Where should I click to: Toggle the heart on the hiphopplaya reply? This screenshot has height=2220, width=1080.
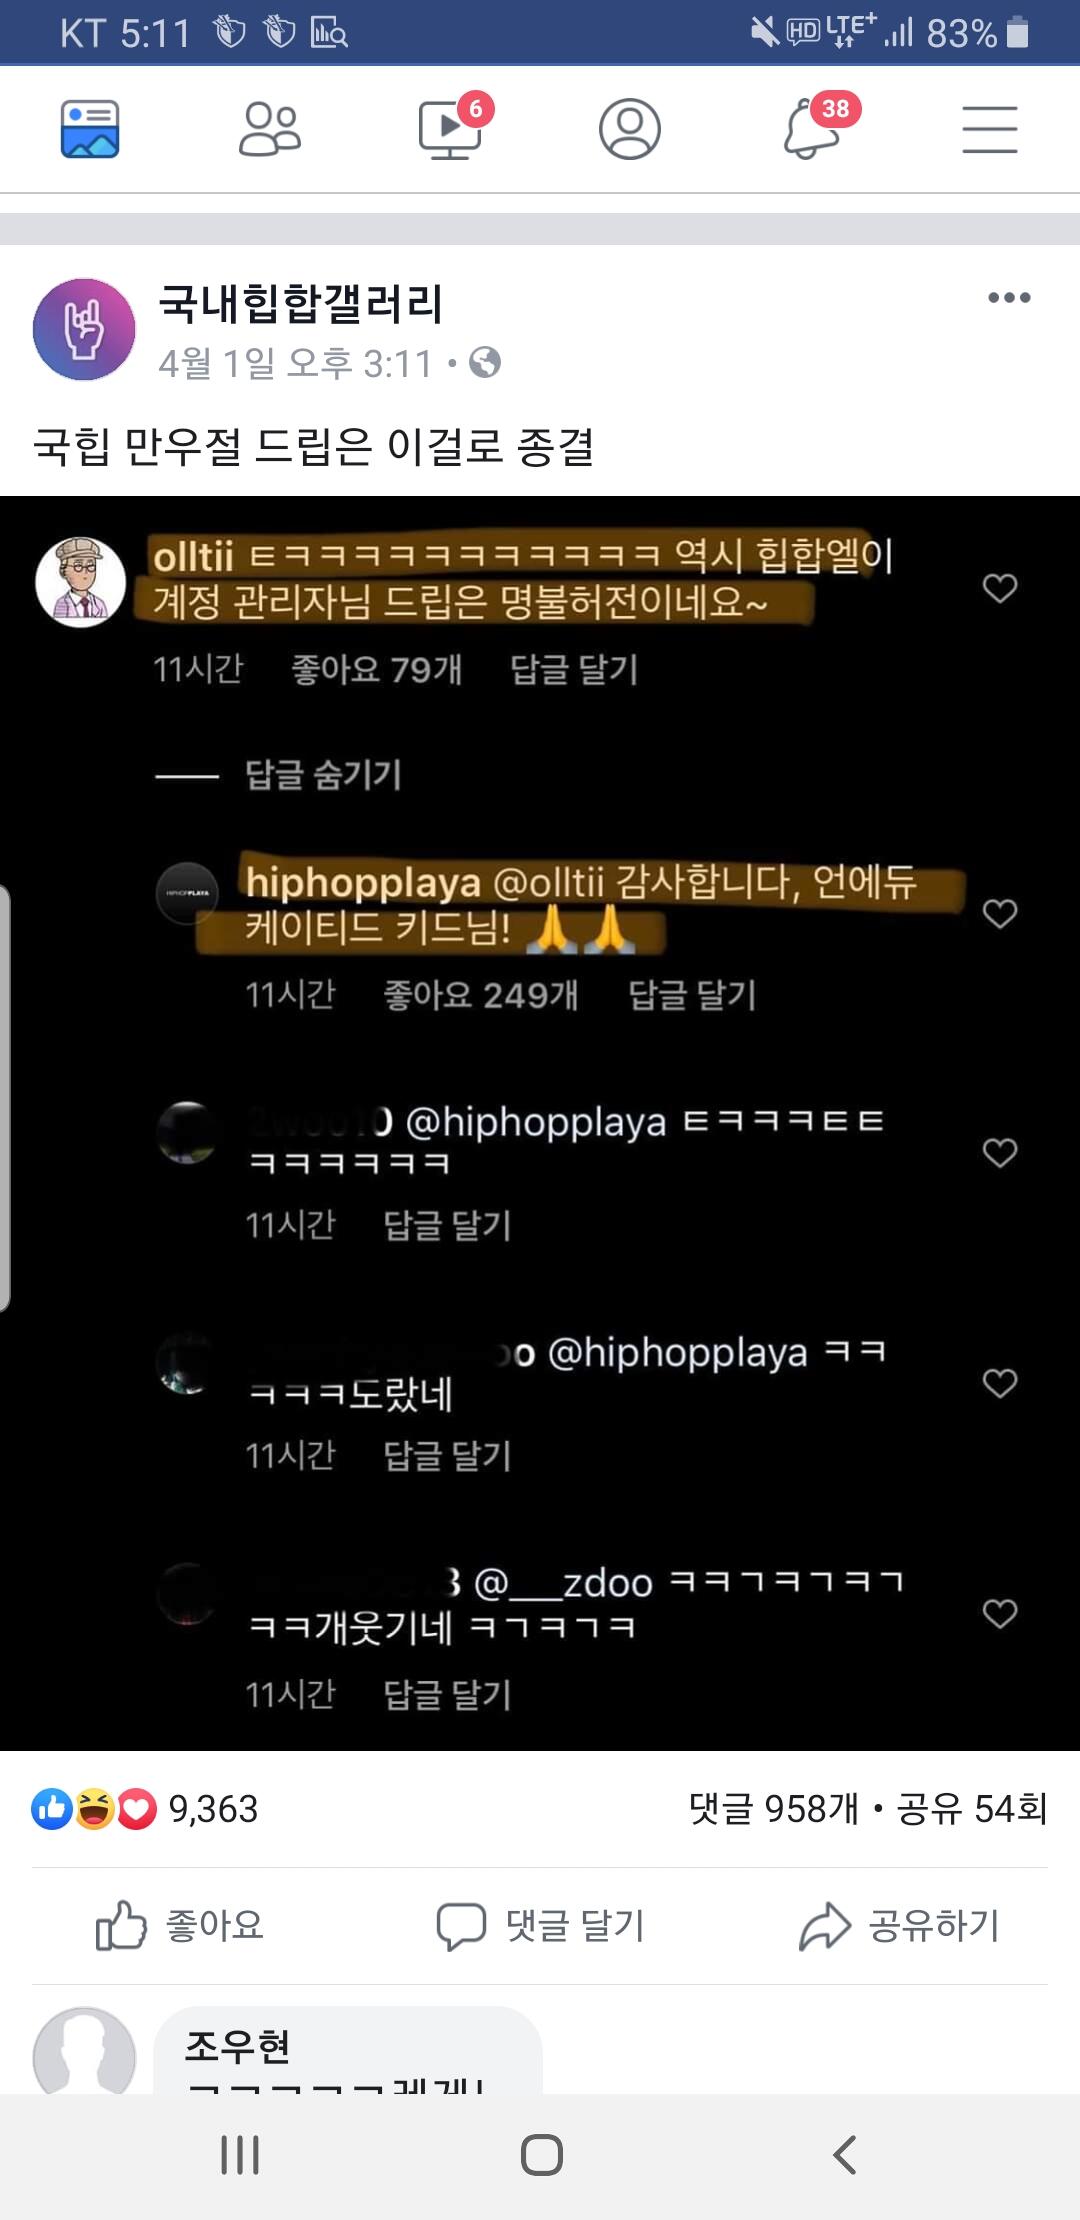coord(1000,913)
